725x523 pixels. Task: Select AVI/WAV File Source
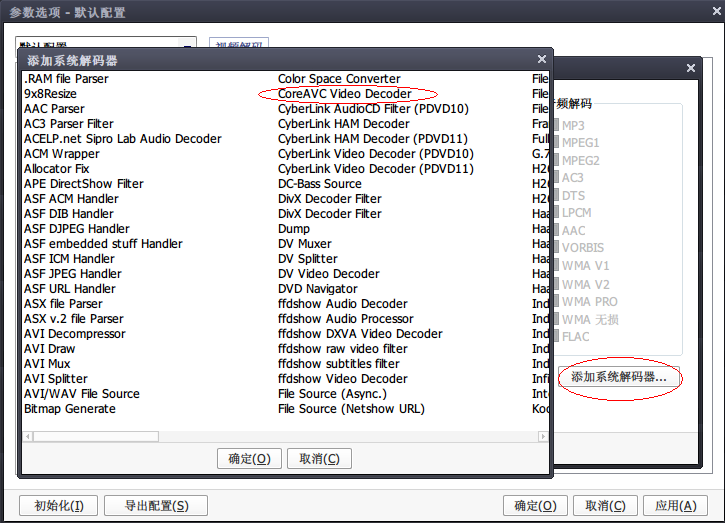pos(82,394)
